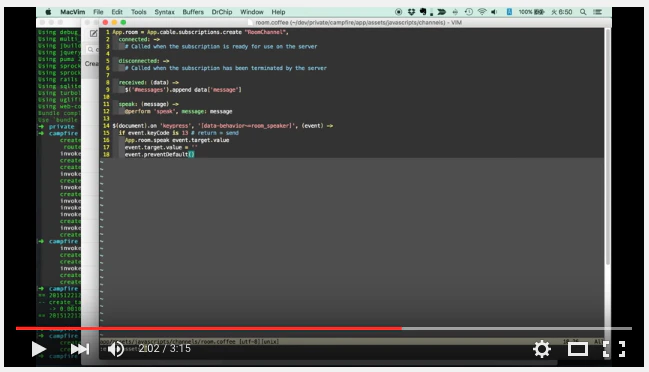This screenshot has width=649, height=372.
Task: Open Spotlight search magnifier
Action: (x=583, y=12)
